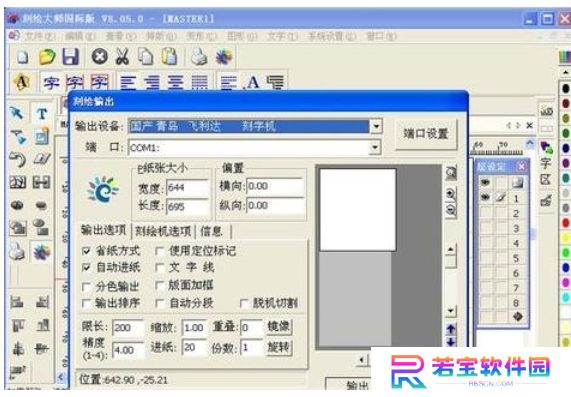This screenshot has height=397, width=571.
Task: Toggle the 省纸方式 checkbox
Action: coord(86,251)
